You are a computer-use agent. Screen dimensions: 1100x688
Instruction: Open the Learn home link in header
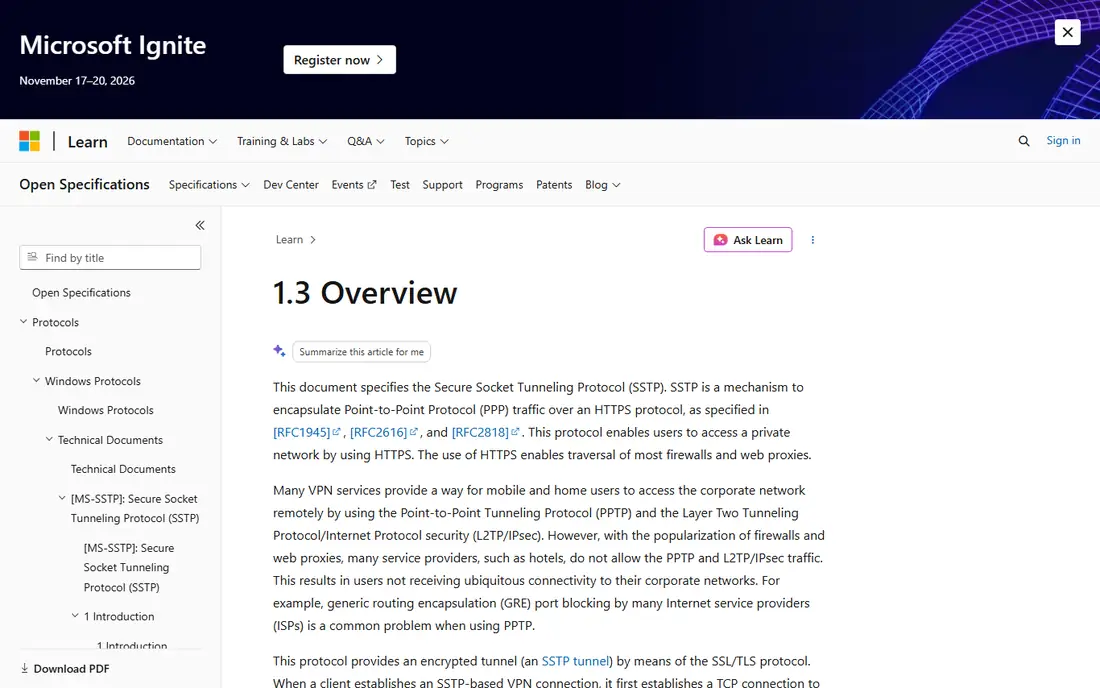point(88,142)
